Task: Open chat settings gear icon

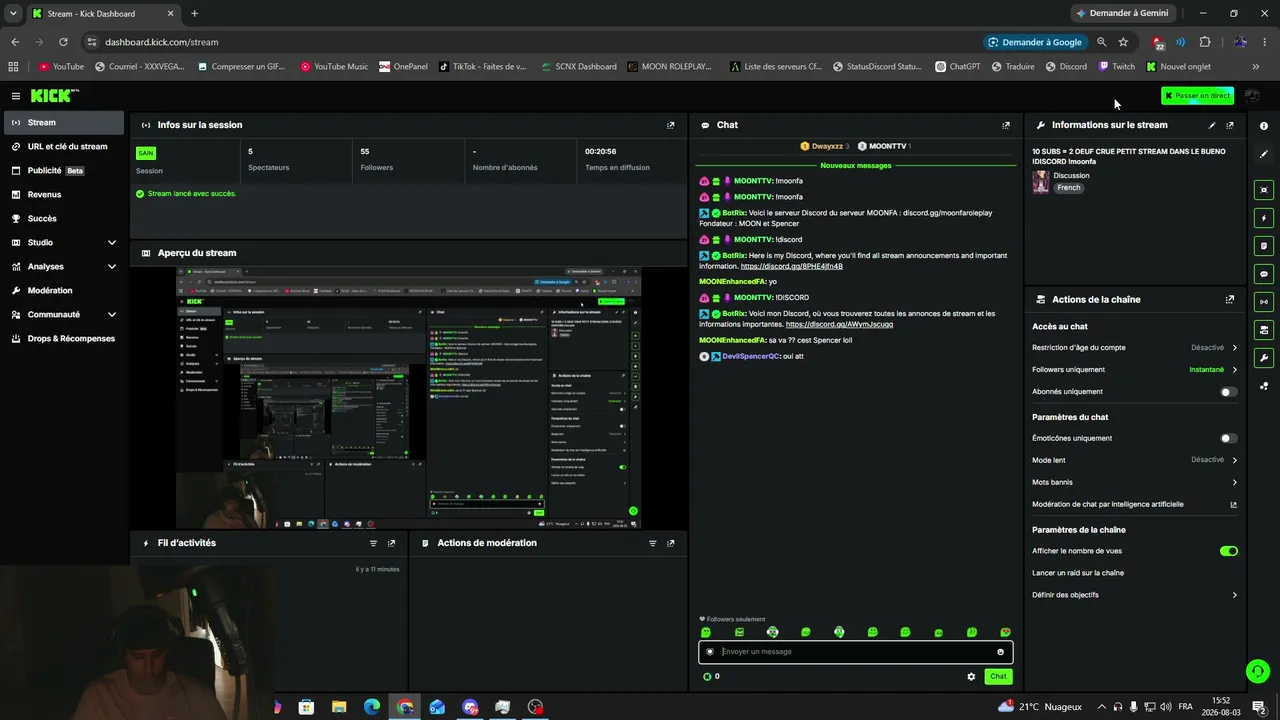Action: (x=971, y=677)
